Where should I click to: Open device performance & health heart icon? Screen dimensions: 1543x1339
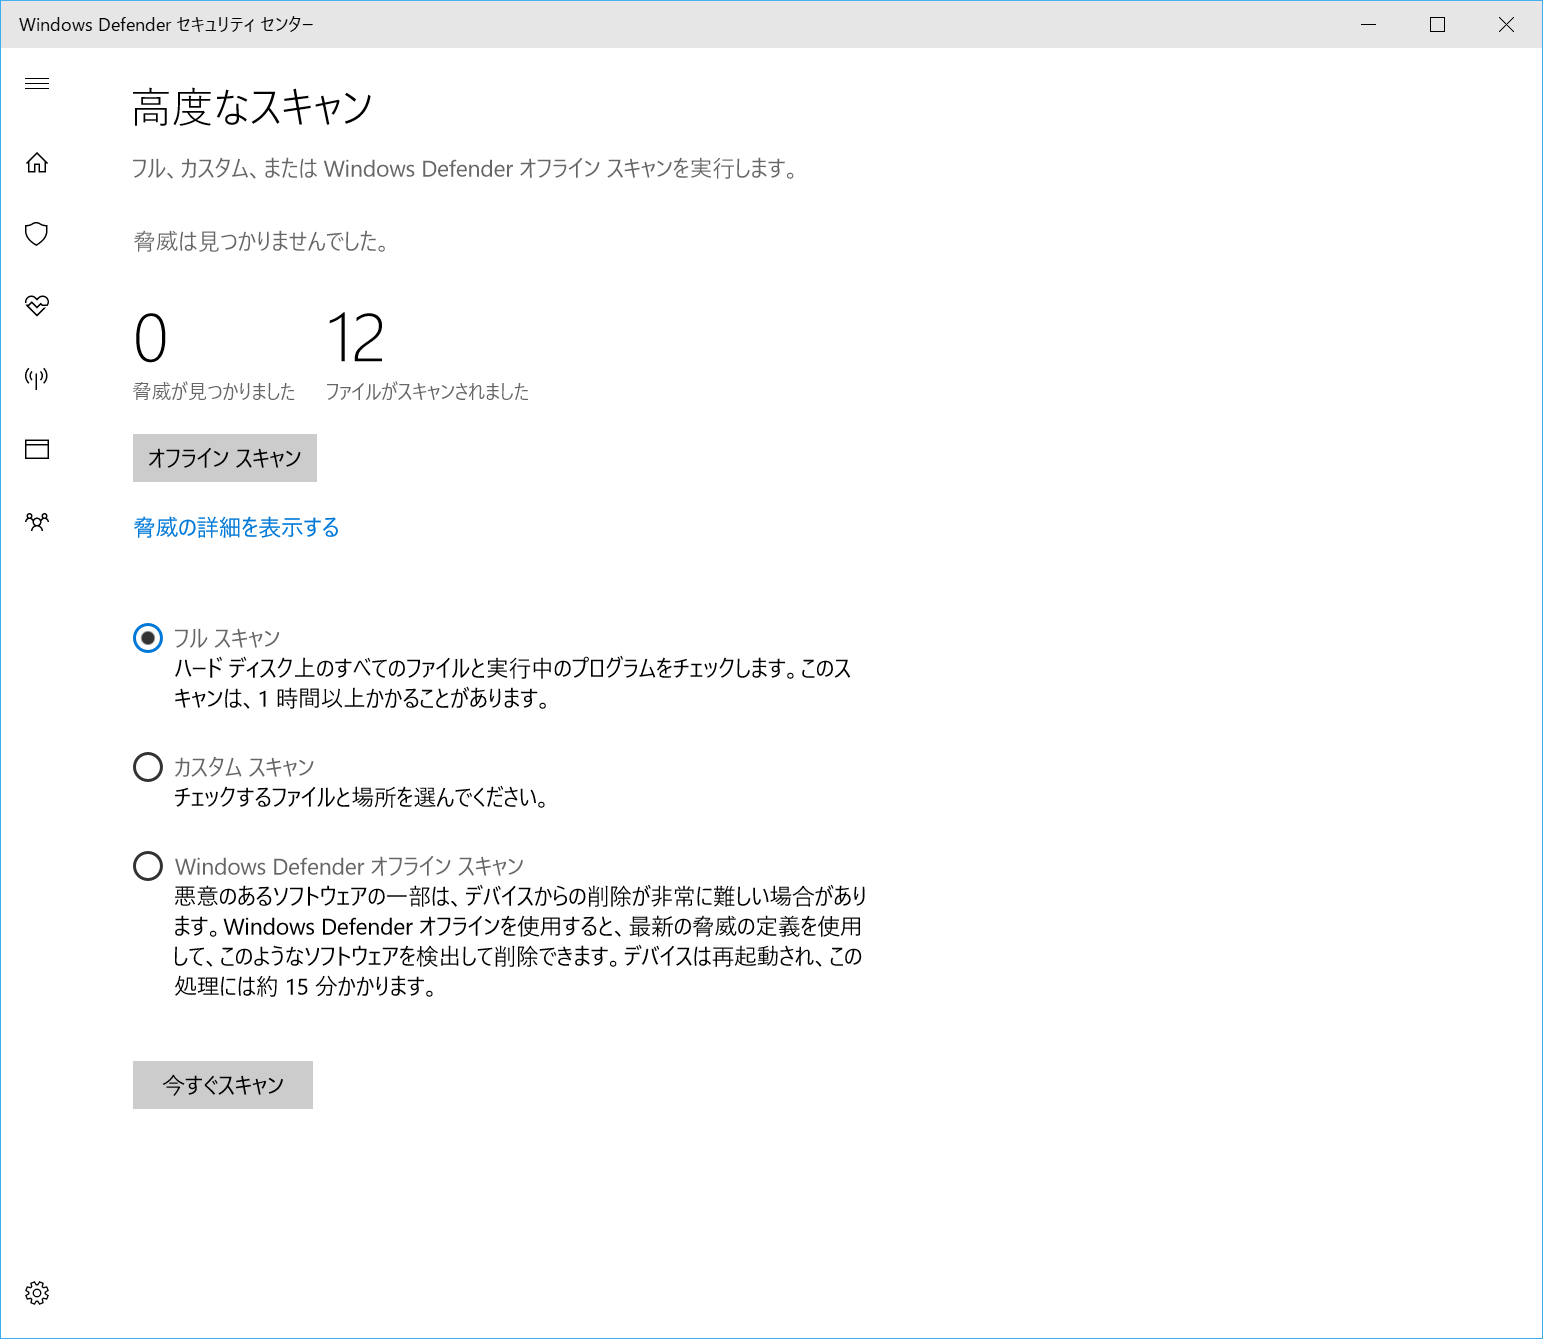pos(37,306)
